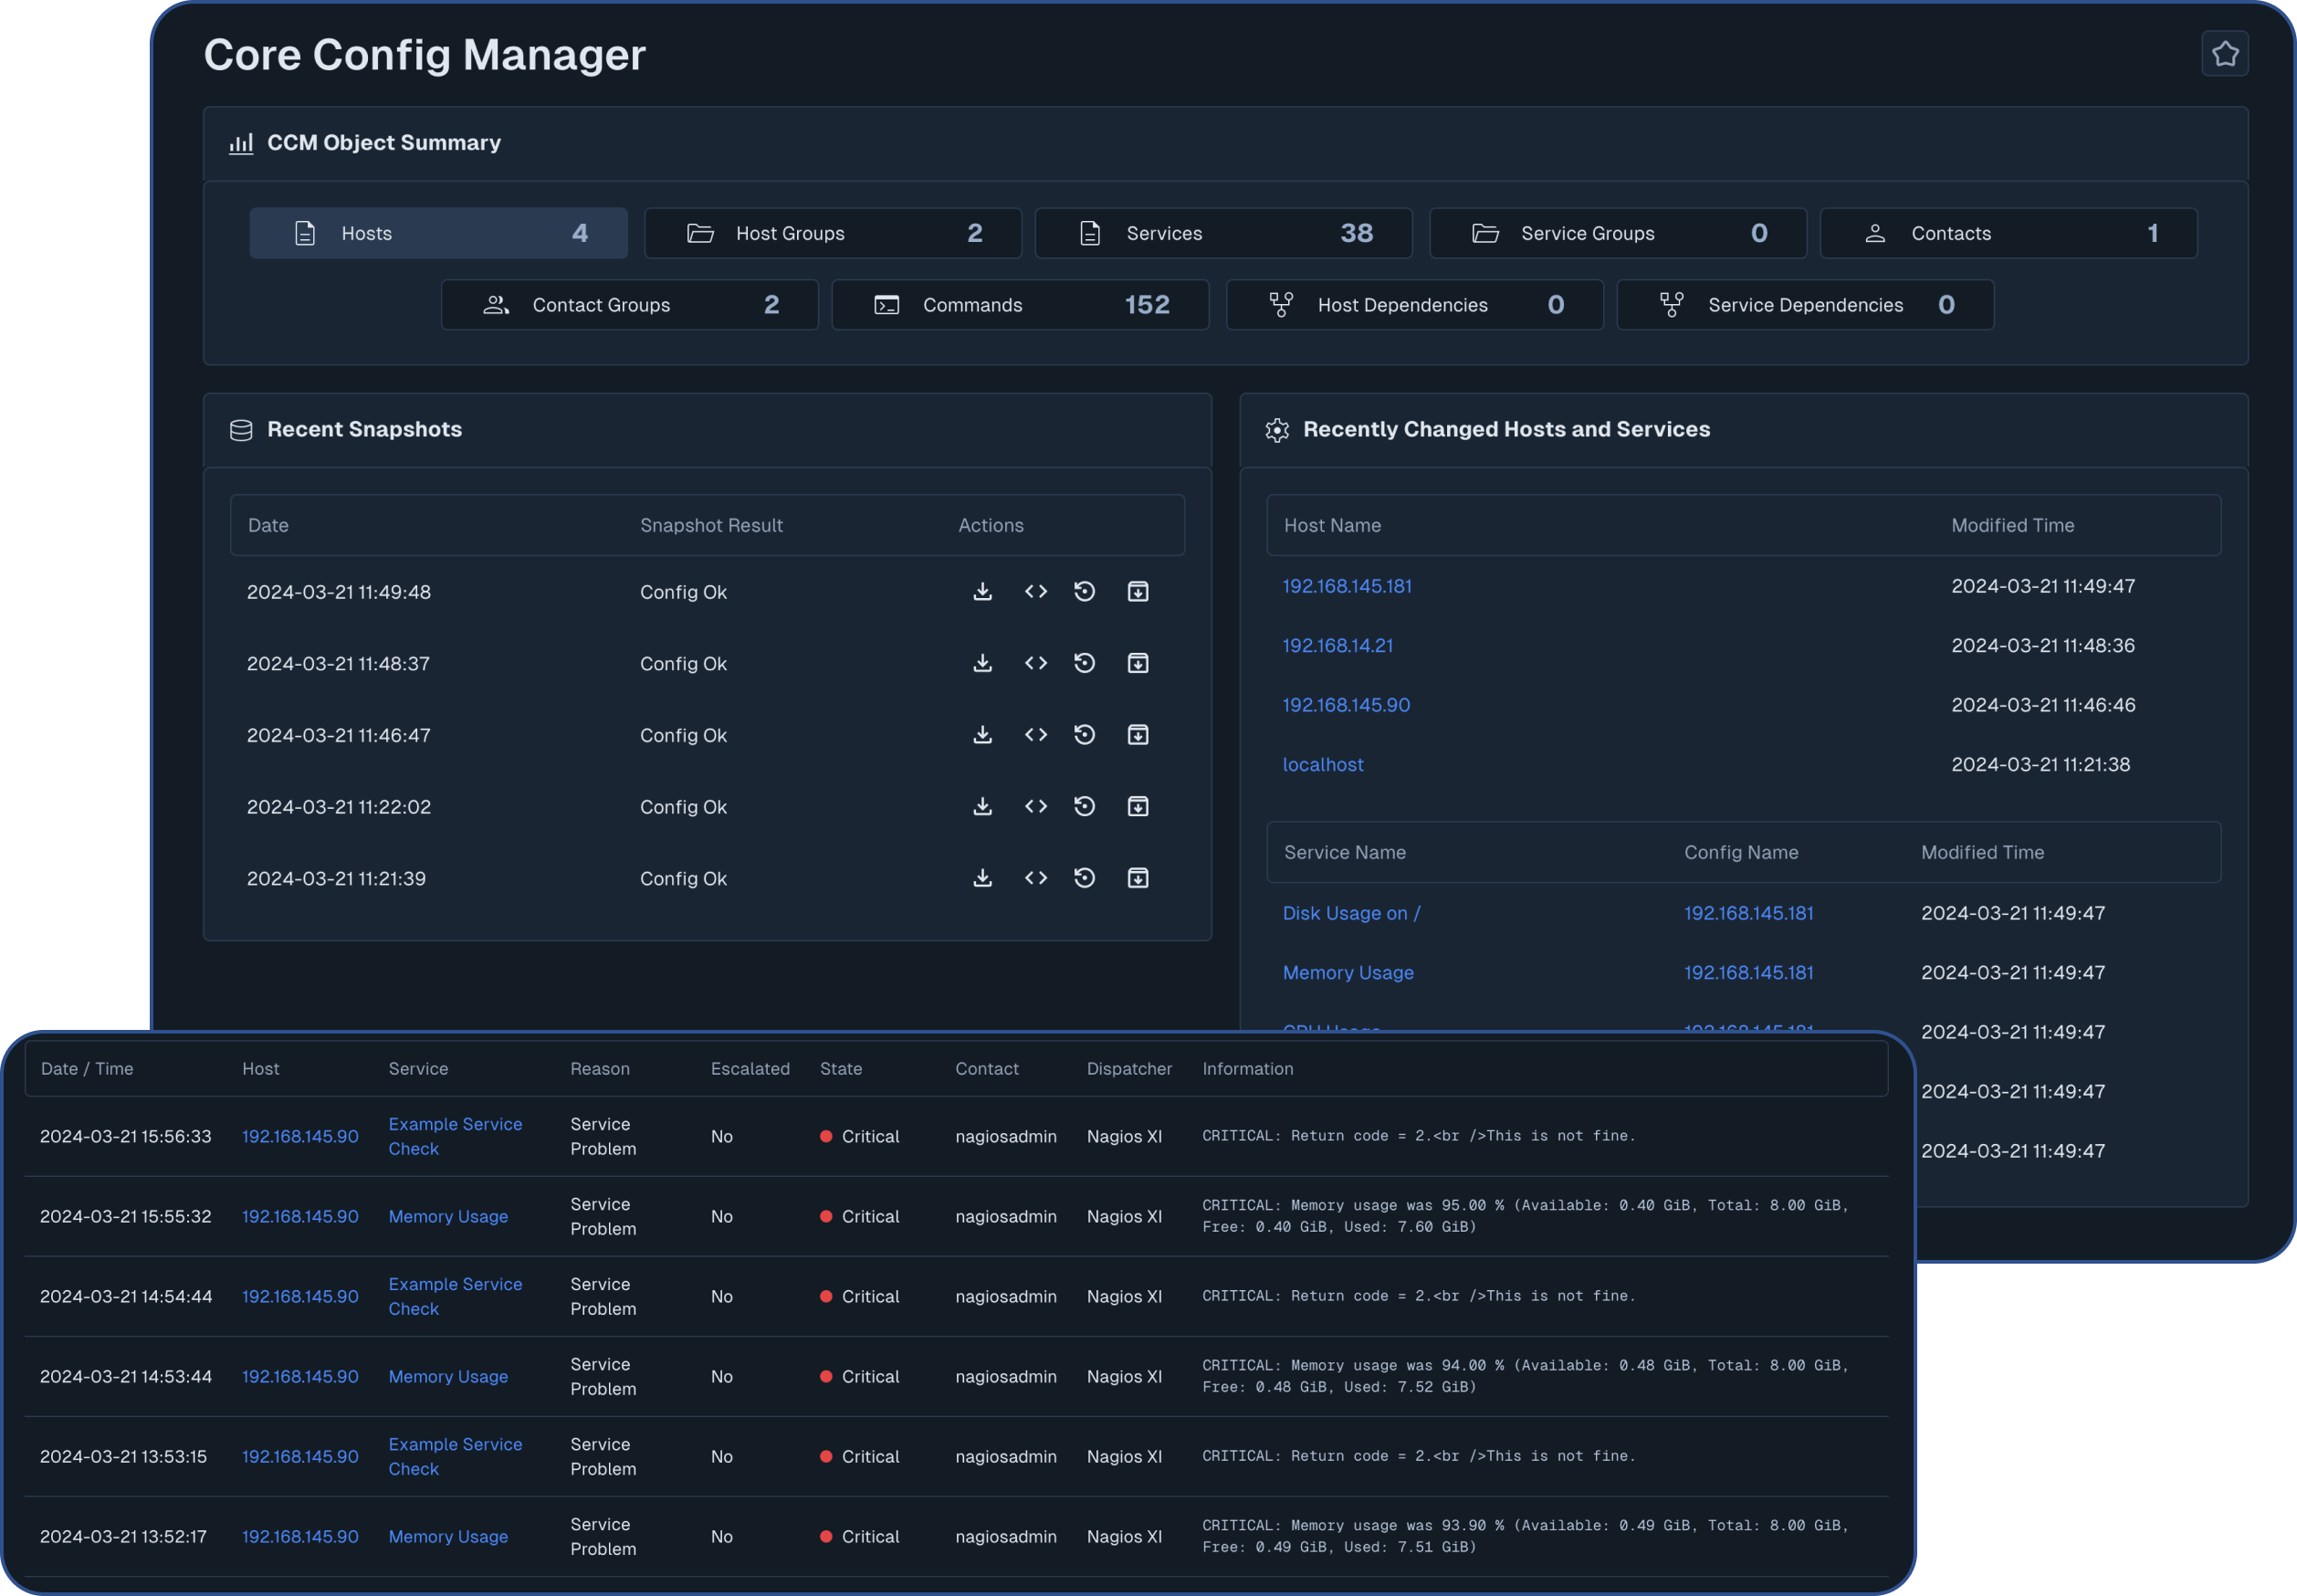Viewport: 2297px width, 1596px height.
Task: Open the Memory Usage service link
Action: pyautogui.click(x=1347, y=972)
